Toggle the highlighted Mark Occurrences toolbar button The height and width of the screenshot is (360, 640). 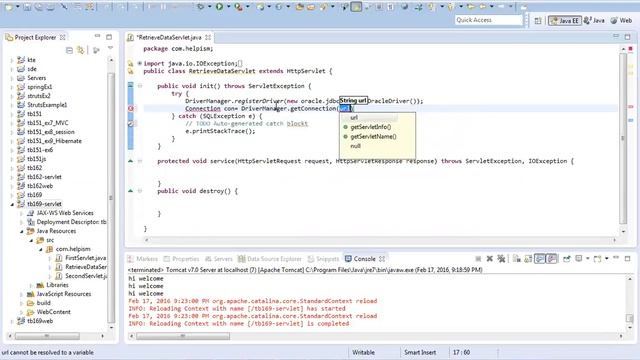click(x=356, y=7)
